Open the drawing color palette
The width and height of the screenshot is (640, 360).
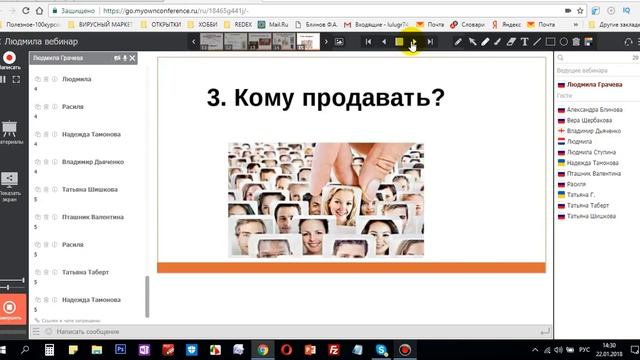(x=589, y=42)
